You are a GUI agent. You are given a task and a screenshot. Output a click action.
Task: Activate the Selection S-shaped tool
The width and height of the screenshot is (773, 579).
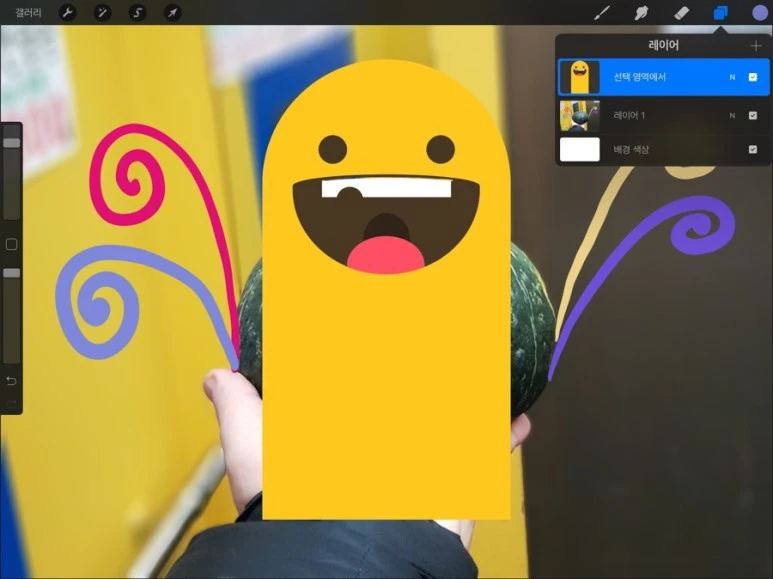click(x=138, y=13)
